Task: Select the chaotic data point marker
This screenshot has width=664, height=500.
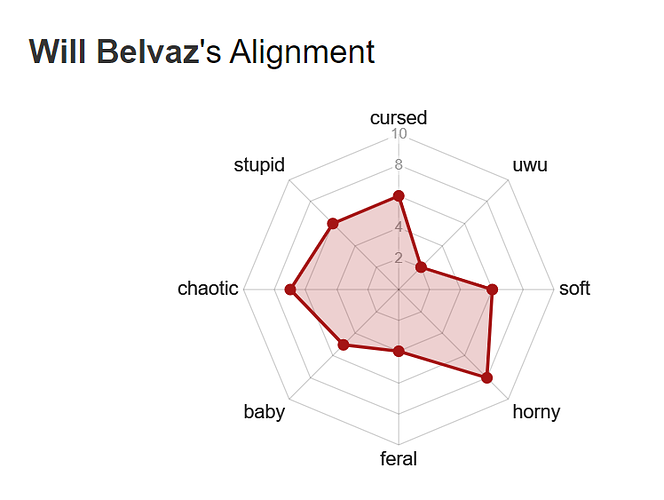Action: tap(291, 290)
